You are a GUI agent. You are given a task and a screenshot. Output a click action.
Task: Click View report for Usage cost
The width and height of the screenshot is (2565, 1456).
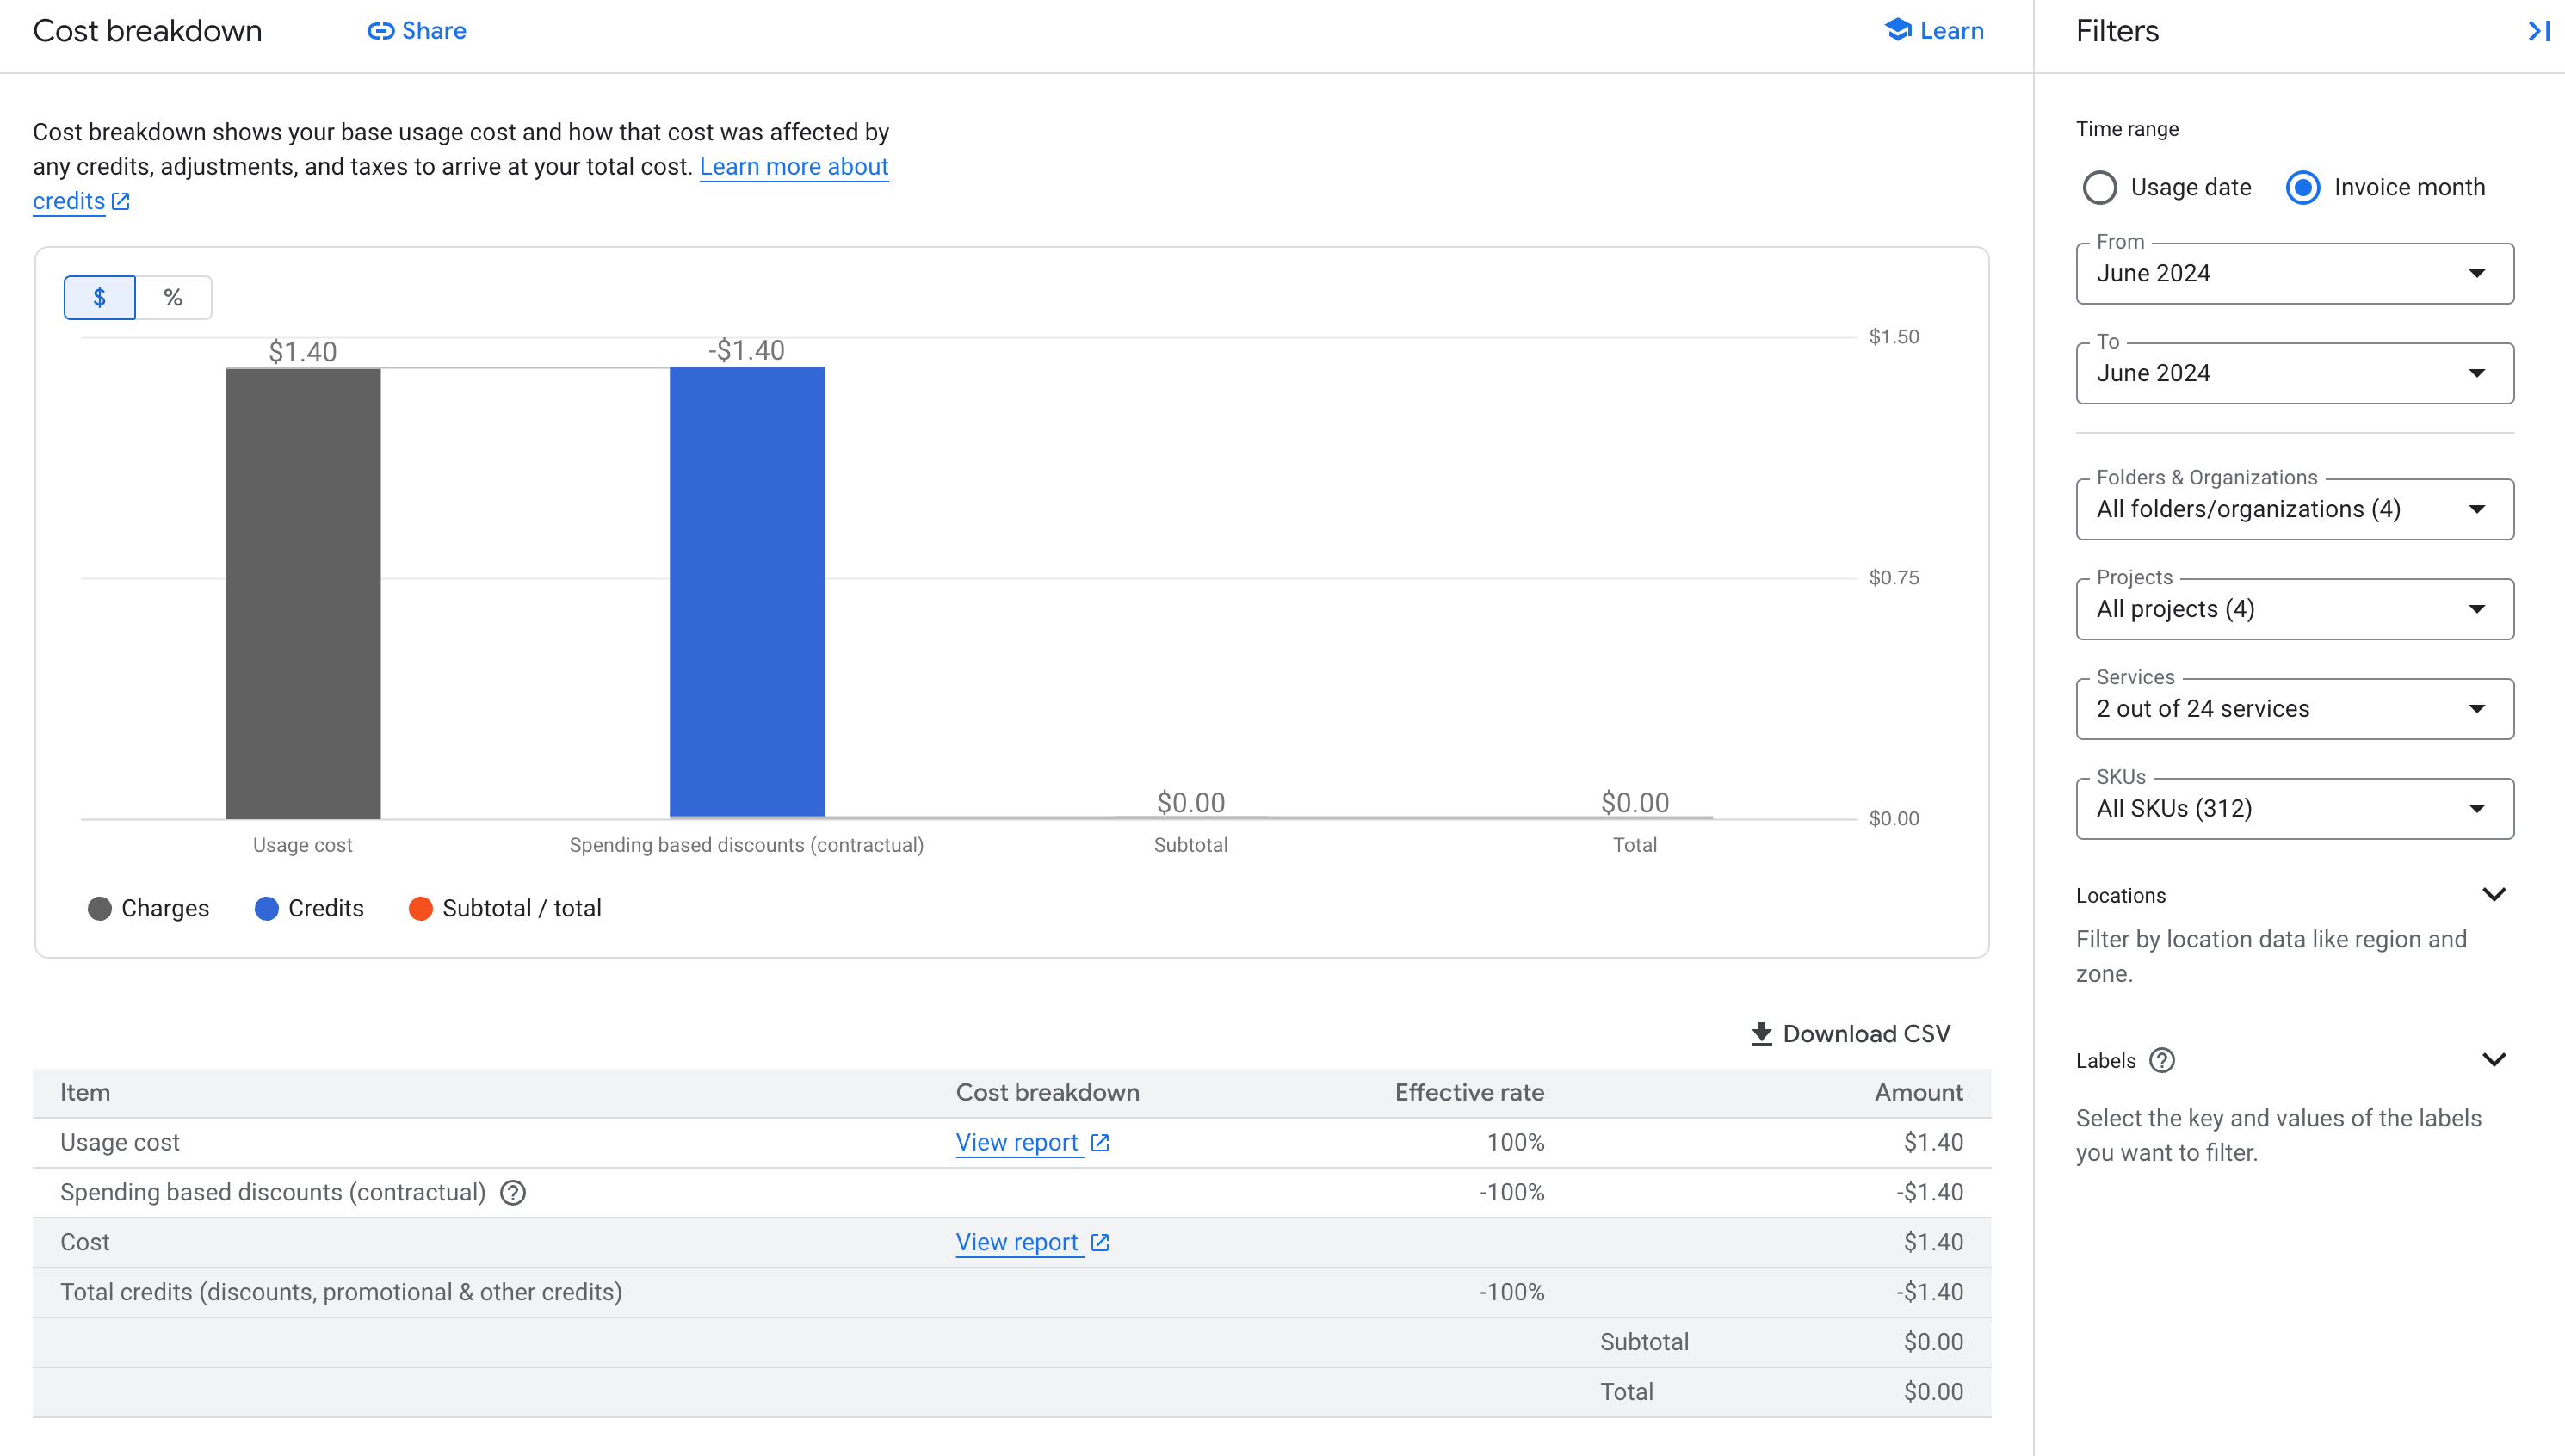click(1017, 1142)
